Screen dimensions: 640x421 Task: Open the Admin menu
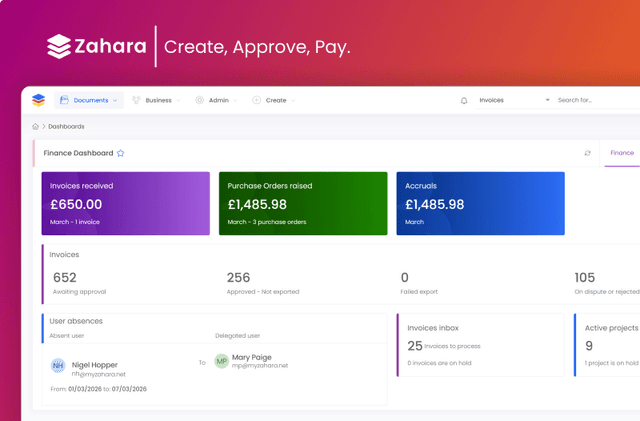coord(216,100)
